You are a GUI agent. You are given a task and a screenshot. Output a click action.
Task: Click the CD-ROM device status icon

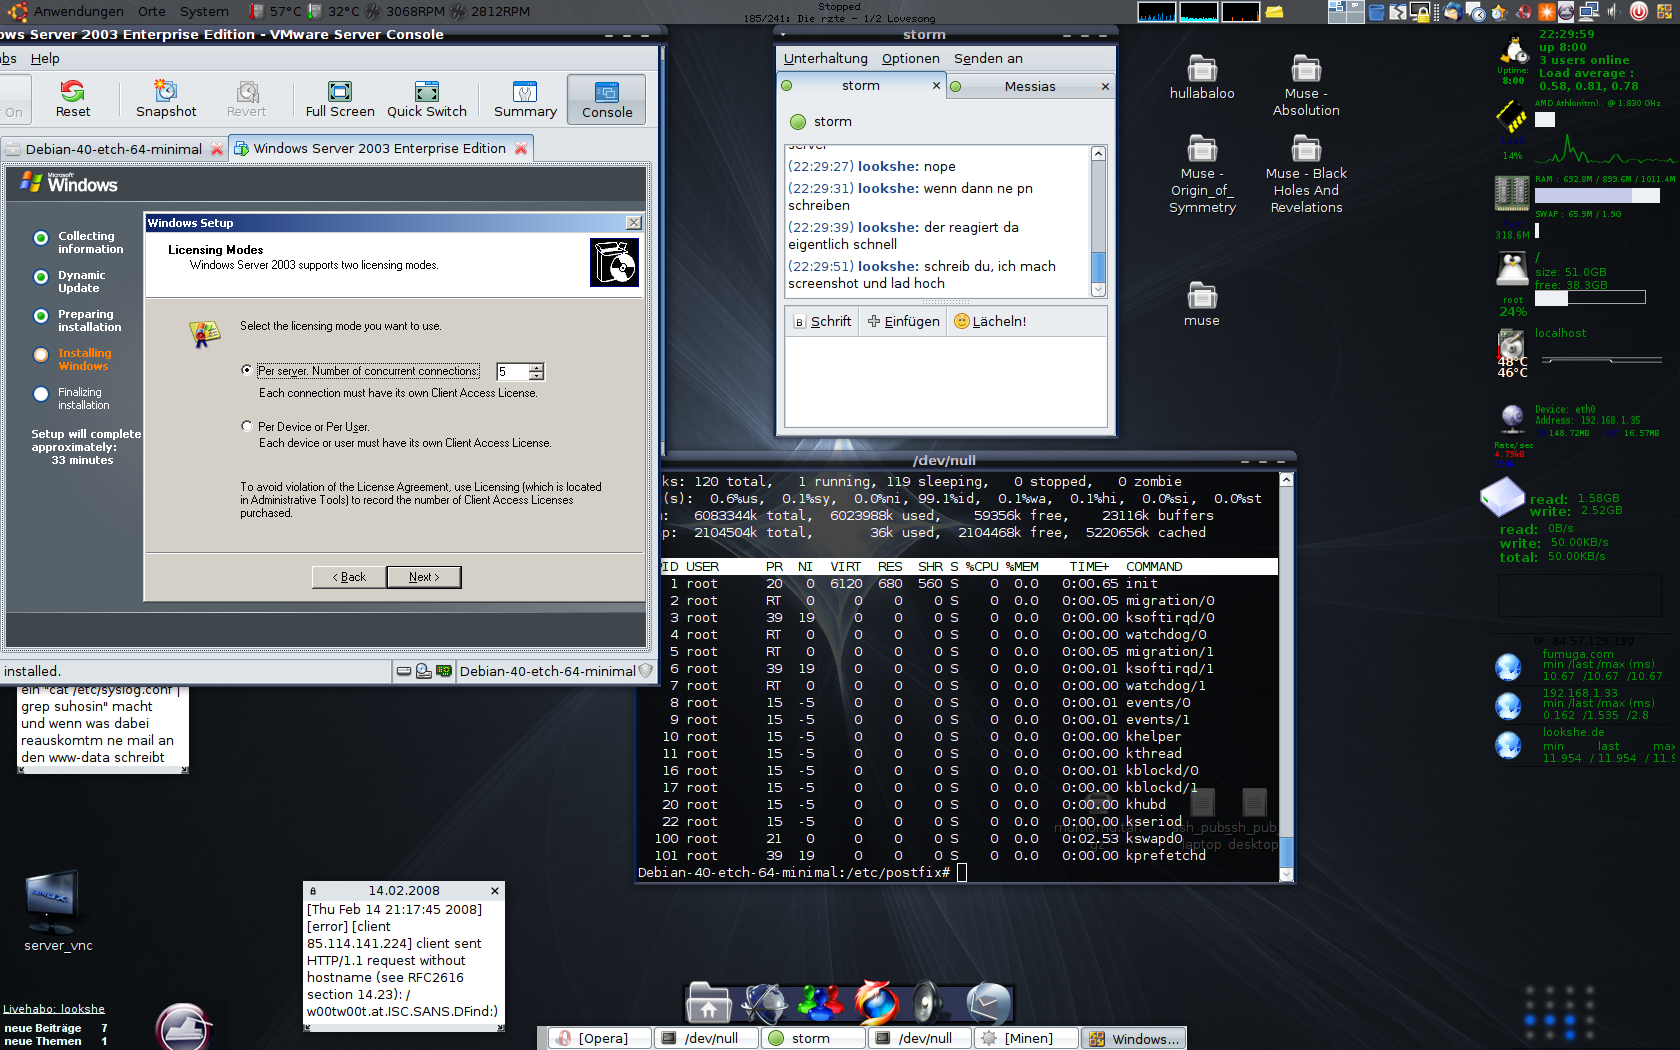tap(423, 671)
